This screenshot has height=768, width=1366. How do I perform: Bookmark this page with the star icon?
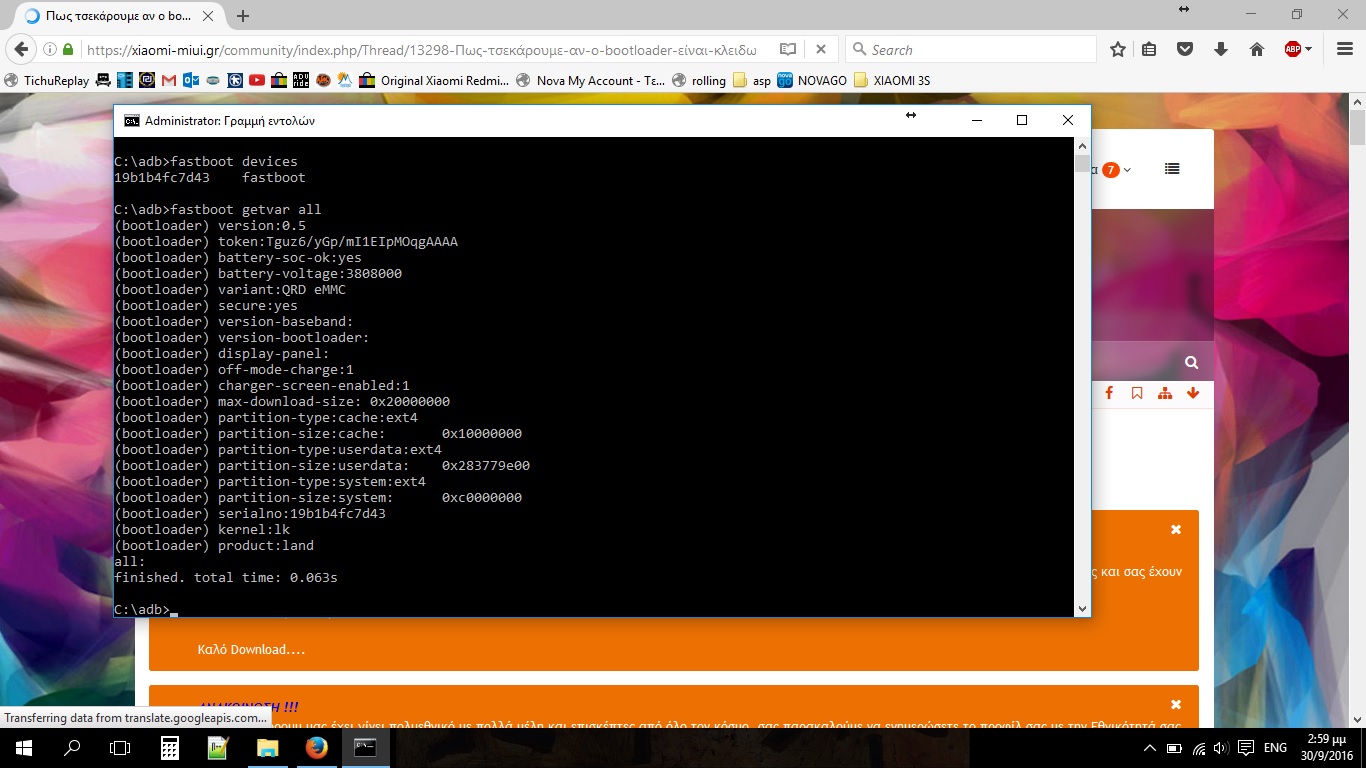click(1118, 50)
